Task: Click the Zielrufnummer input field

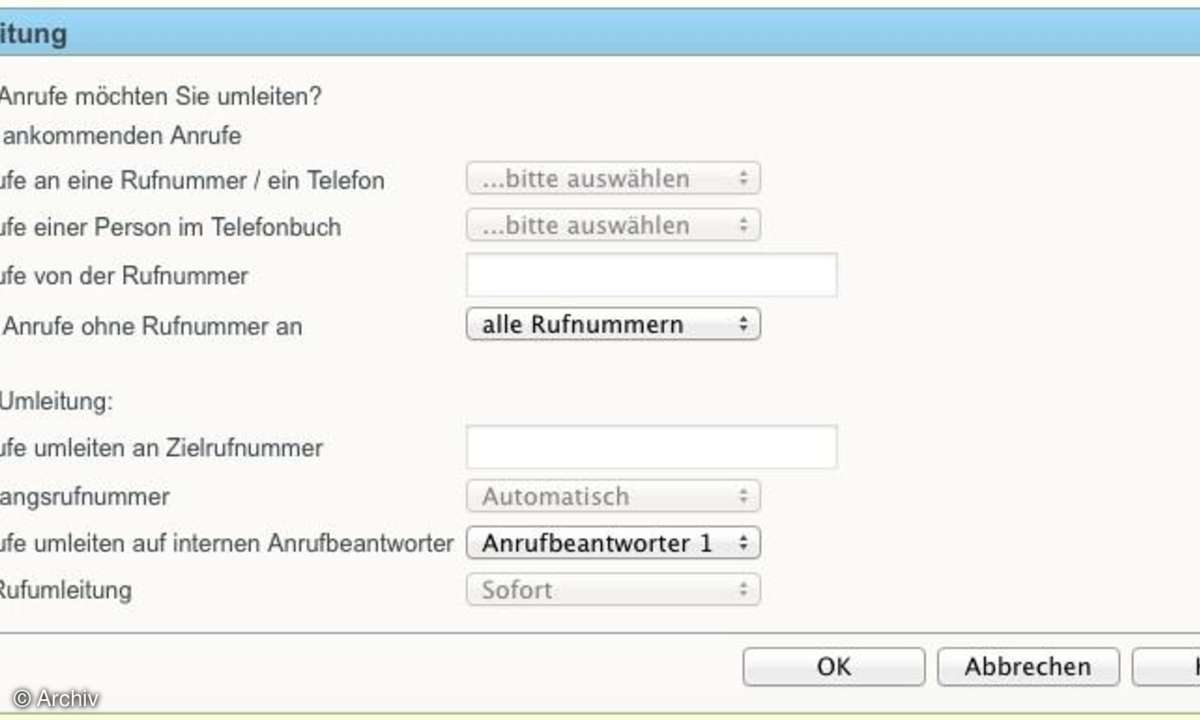Action: point(651,447)
